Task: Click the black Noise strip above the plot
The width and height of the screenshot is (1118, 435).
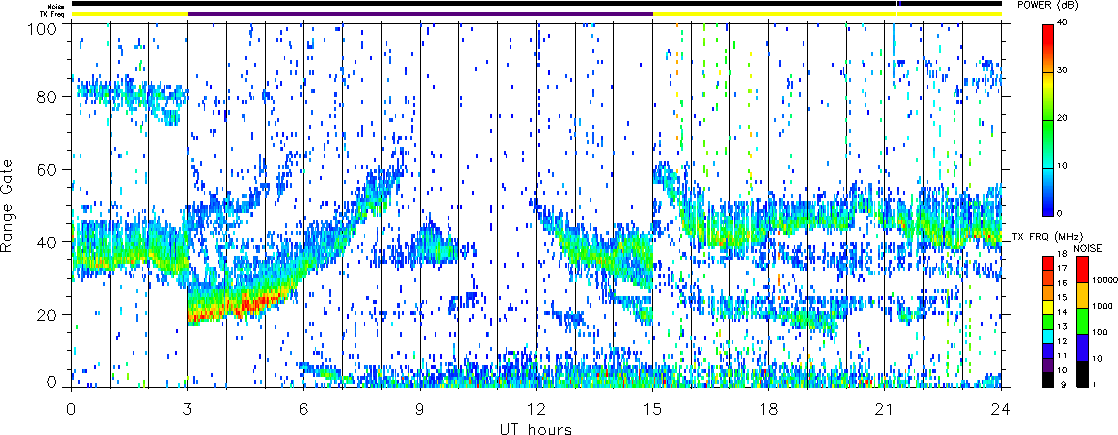Action: pyautogui.click(x=536, y=4)
